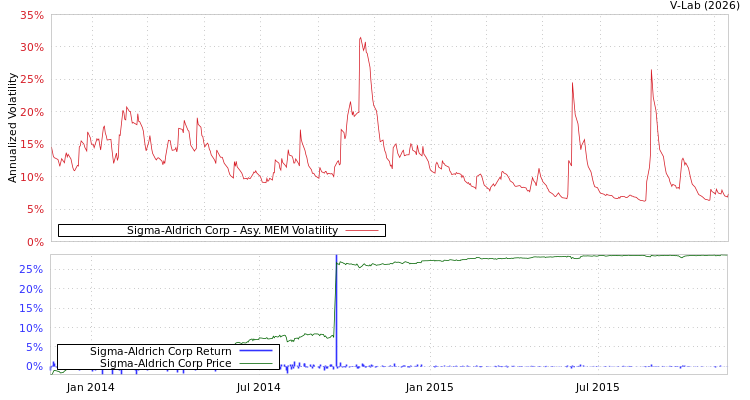
Task: Click the highest volatility peak above 30%
Action: pyautogui.click(x=360, y=38)
